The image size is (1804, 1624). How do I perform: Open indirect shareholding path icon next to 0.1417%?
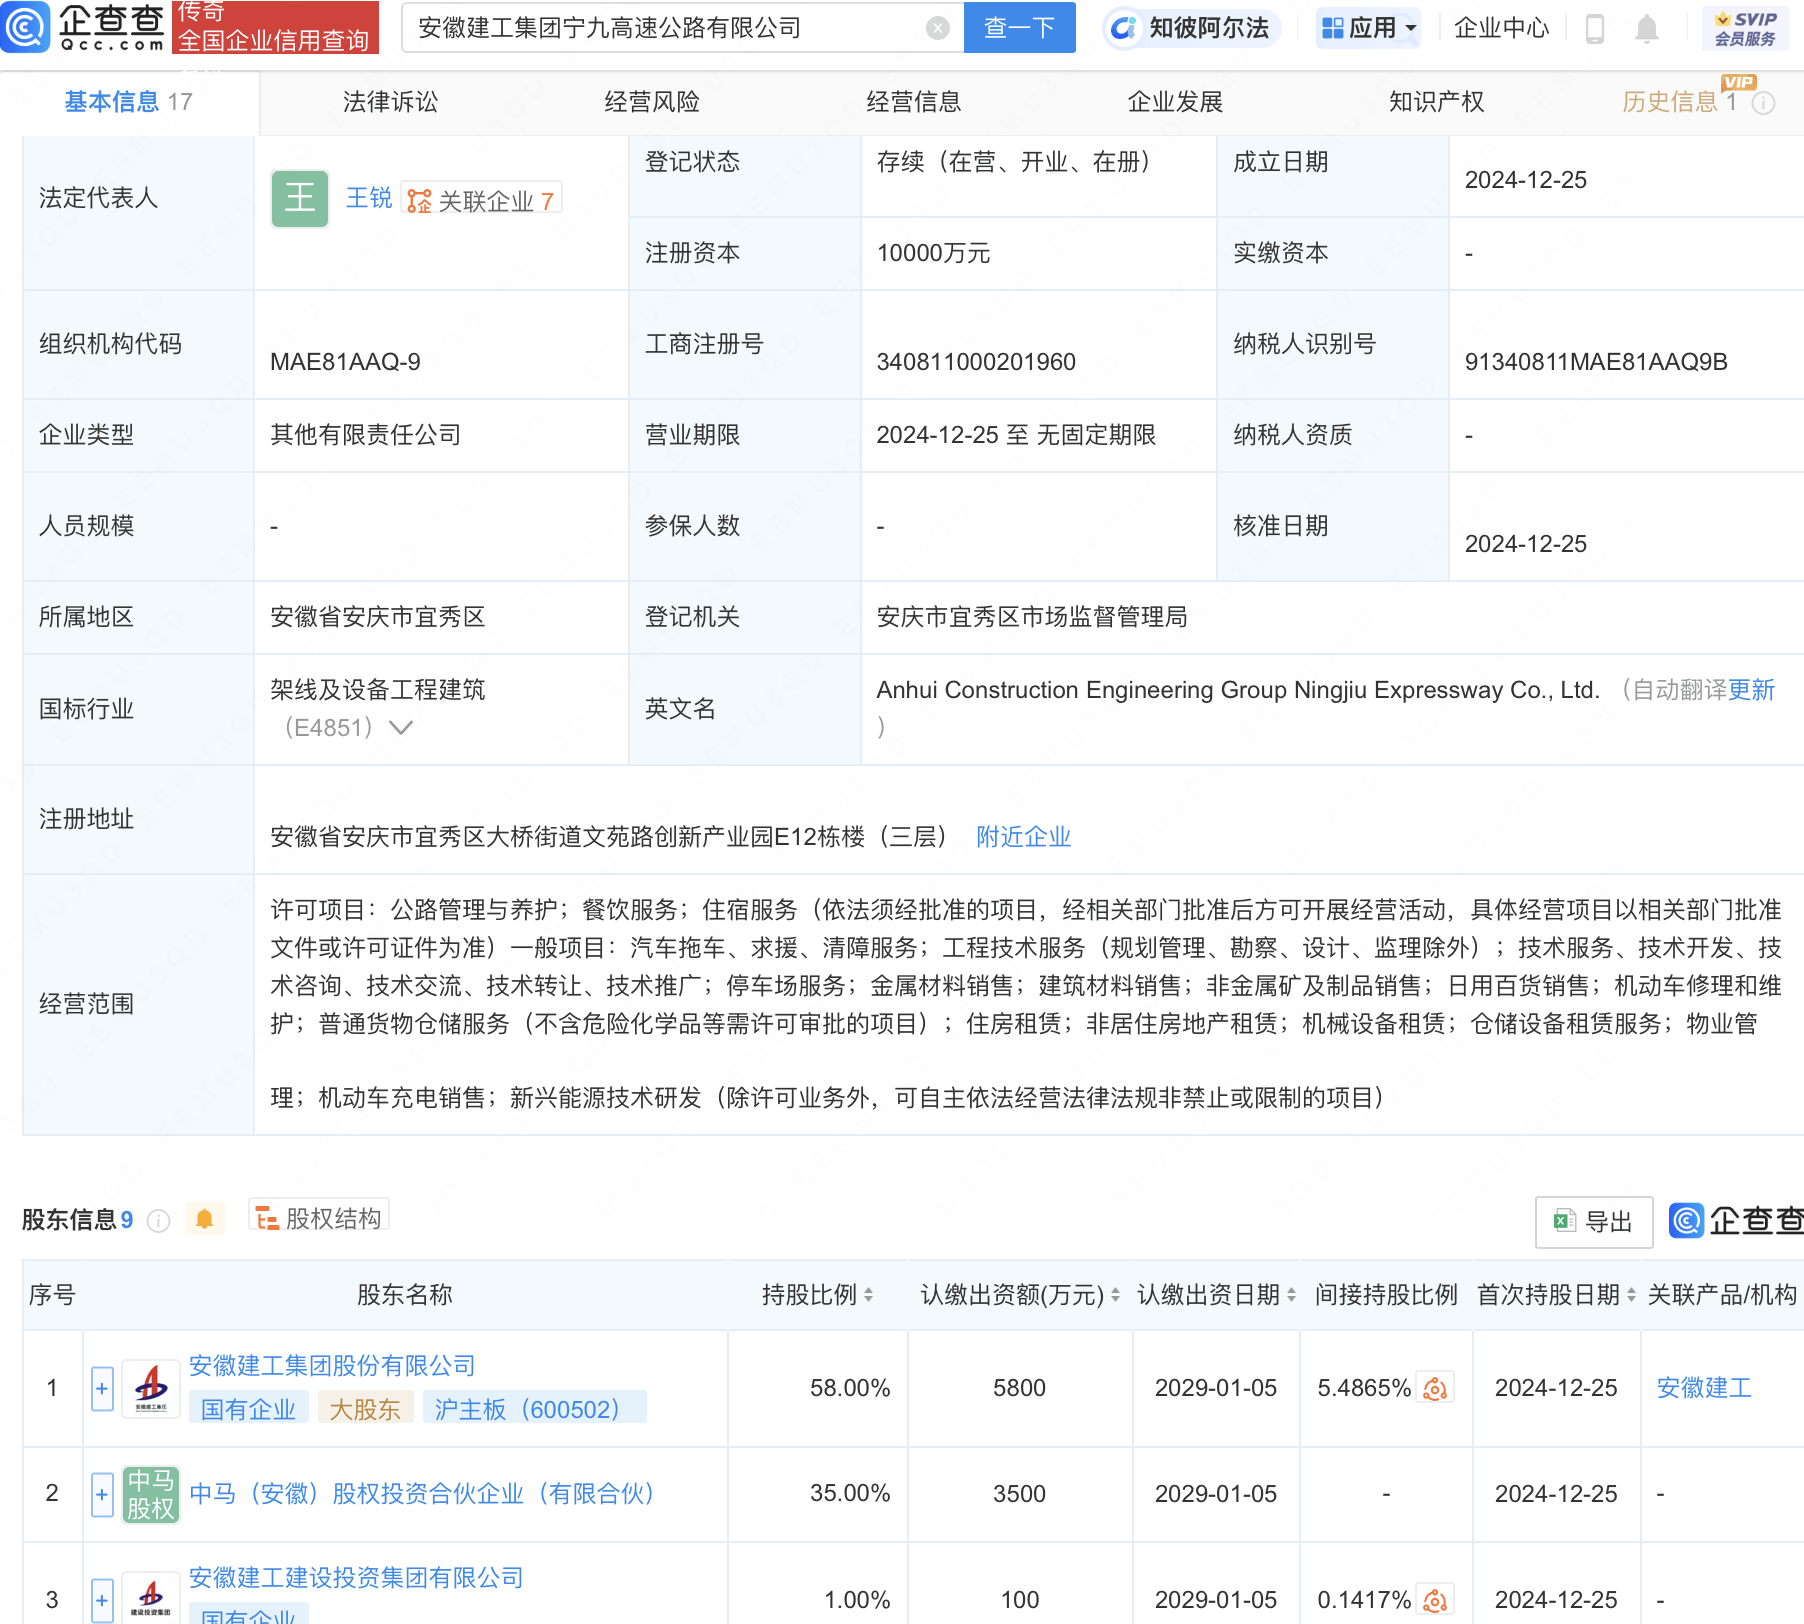(1435, 1600)
